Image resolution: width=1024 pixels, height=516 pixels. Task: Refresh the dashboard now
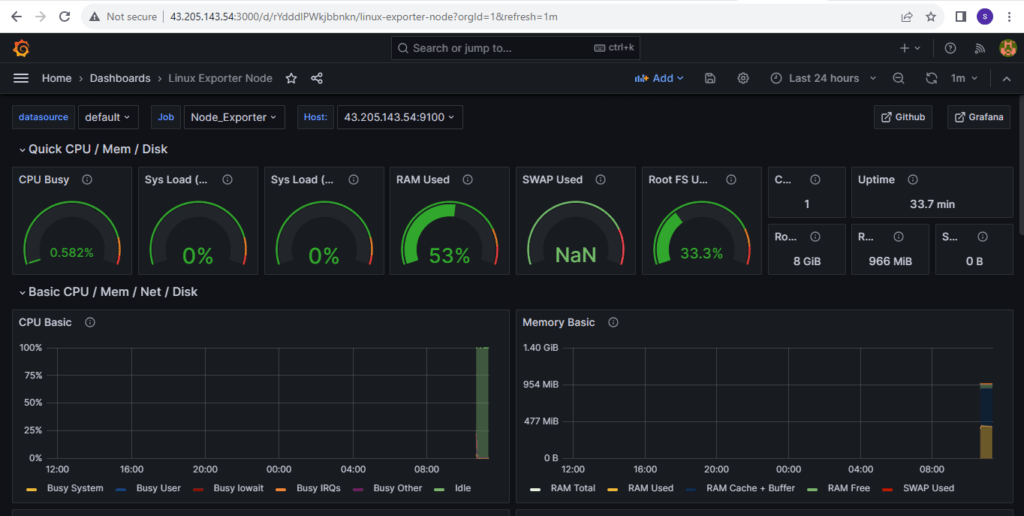(x=932, y=78)
